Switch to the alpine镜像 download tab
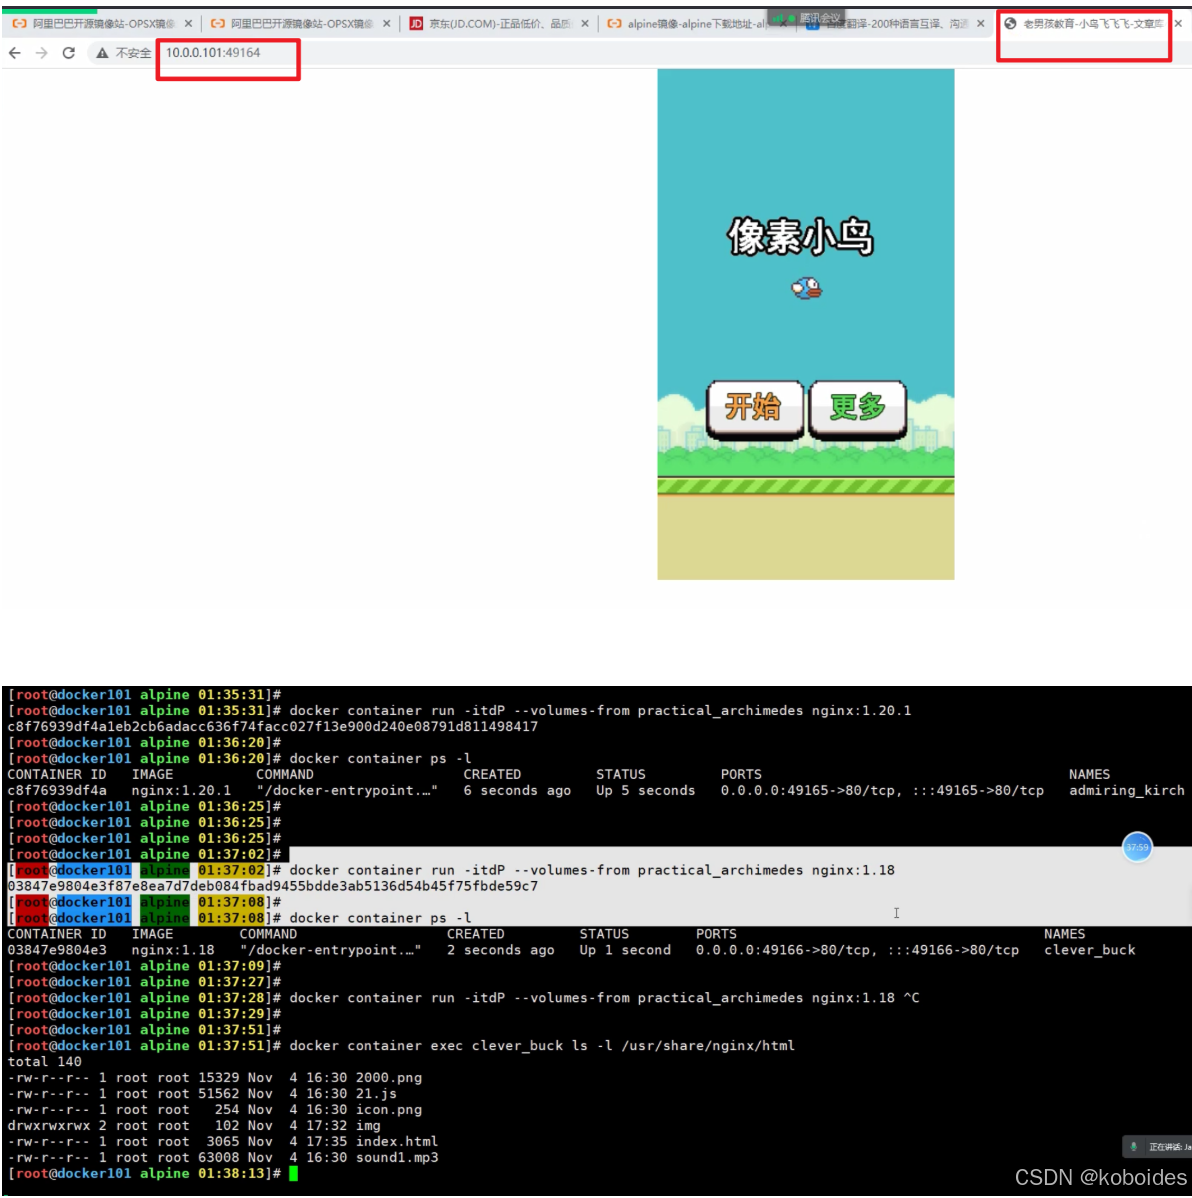Image resolution: width=1192 pixels, height=1198 pixels. pyautogui.click(x=696, y=24)
